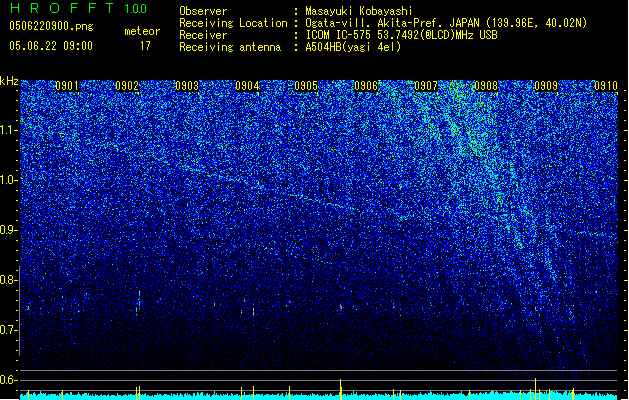Click the 0904 time marker

[x=247, y=86]
